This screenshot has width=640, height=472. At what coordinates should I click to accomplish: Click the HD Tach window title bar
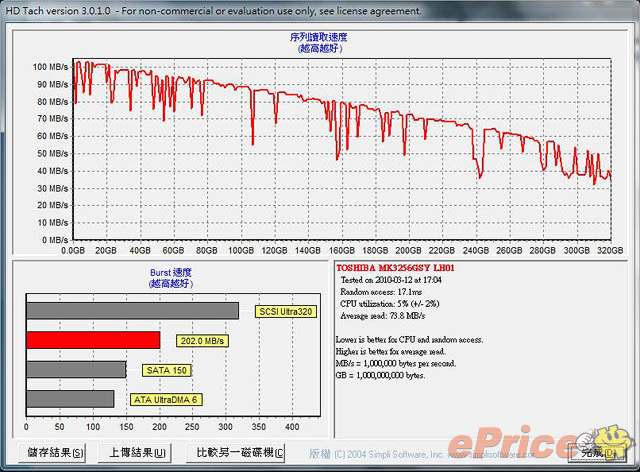click(x=320, y=11)
